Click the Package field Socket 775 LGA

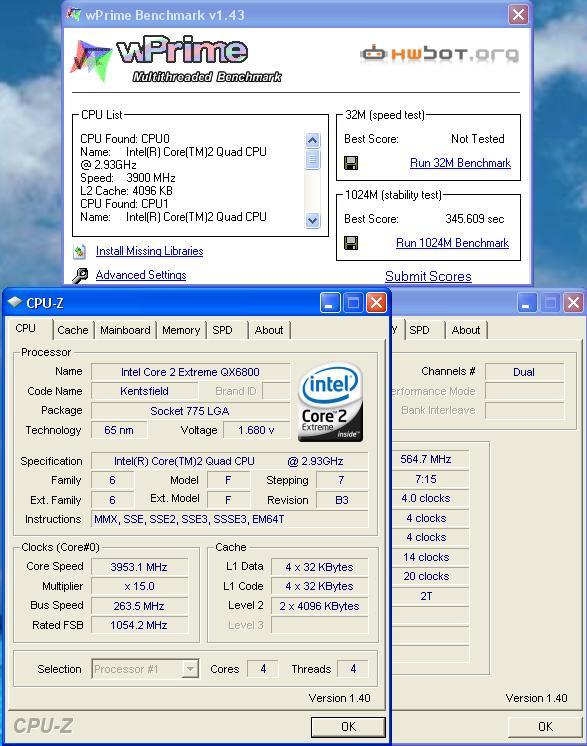click(x=190, y=411)
